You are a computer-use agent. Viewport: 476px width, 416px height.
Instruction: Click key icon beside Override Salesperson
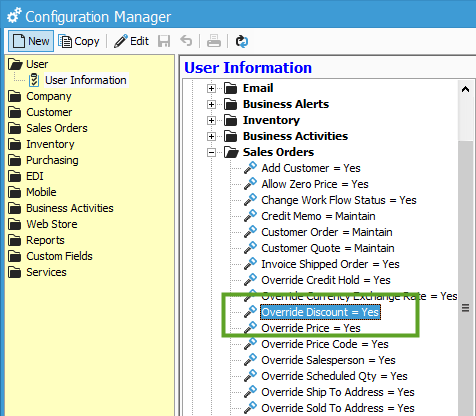click(x=250, y=359)
